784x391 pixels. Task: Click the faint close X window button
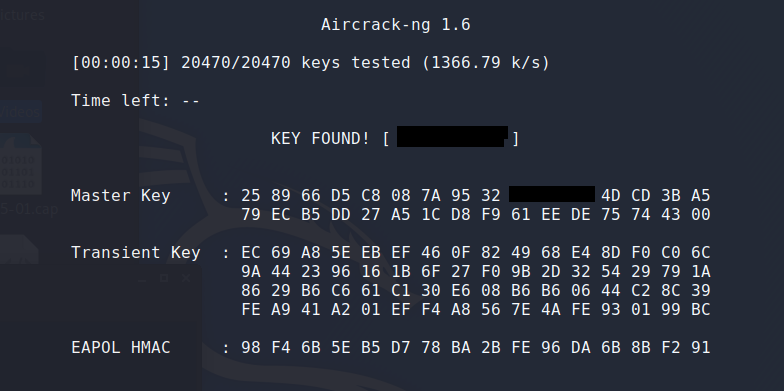[x=186, y=278]
